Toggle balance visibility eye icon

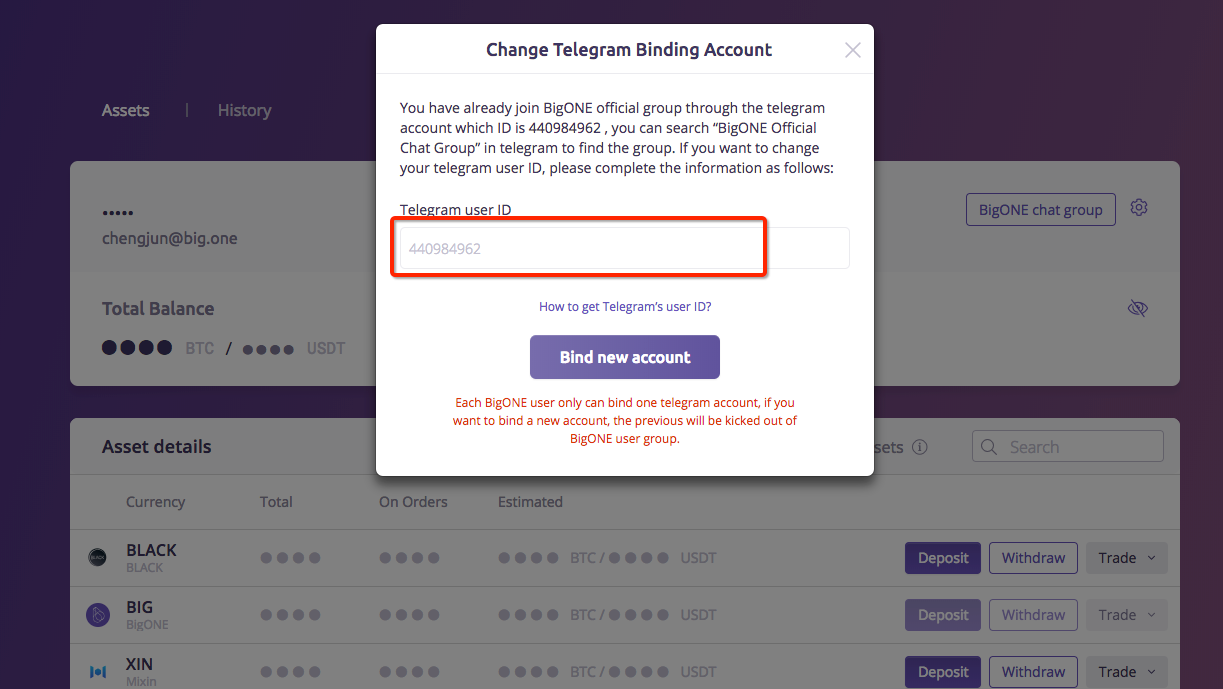click(1137, 308)
